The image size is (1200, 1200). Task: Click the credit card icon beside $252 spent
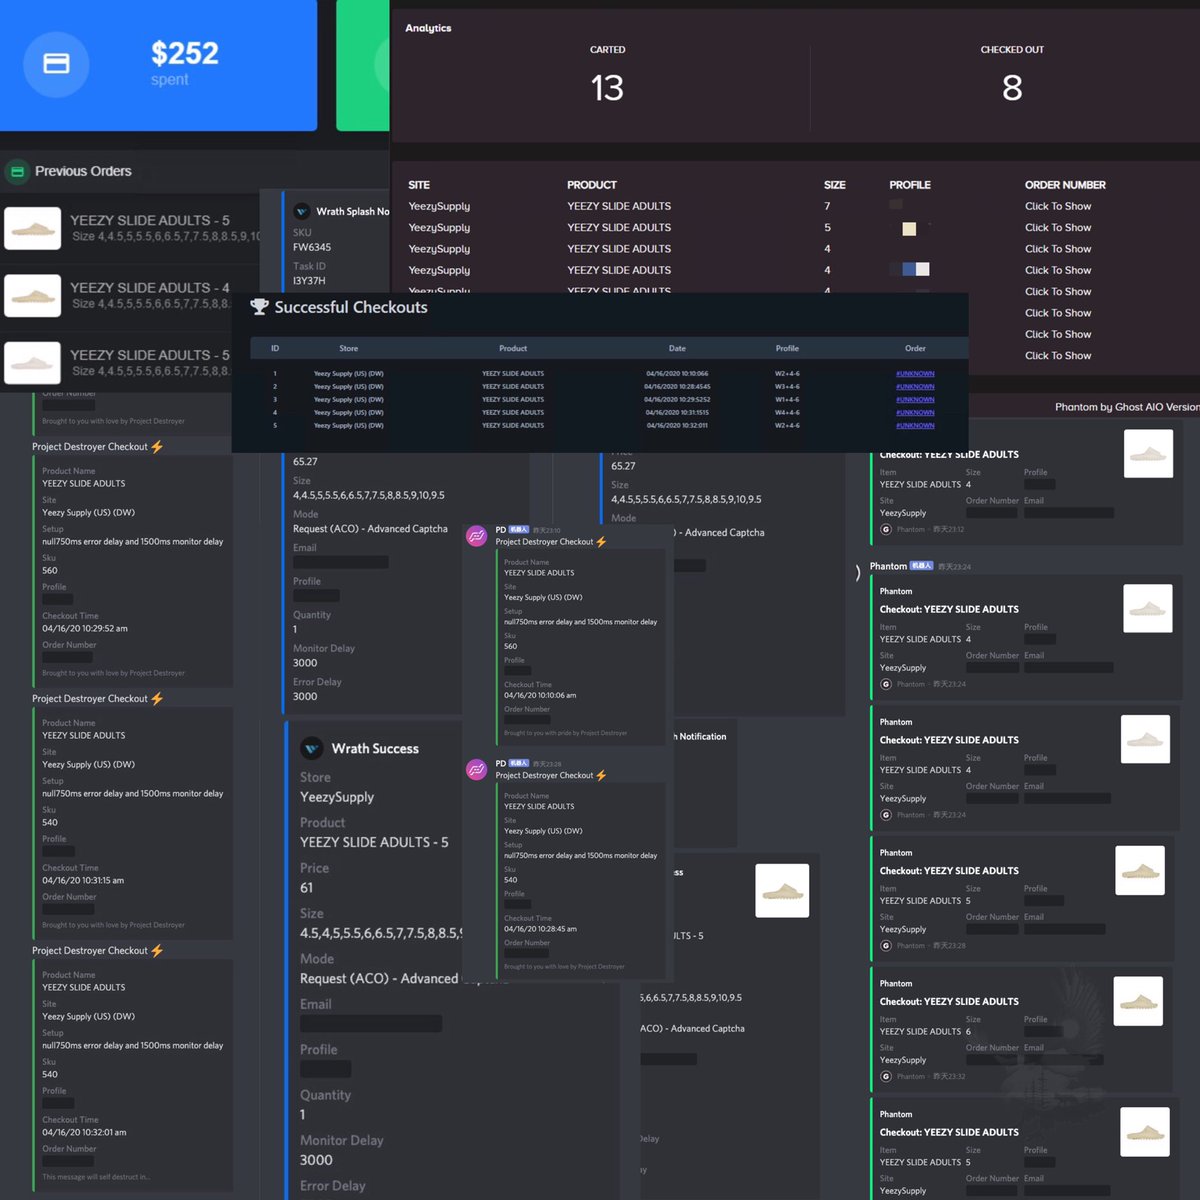(56, 64)
